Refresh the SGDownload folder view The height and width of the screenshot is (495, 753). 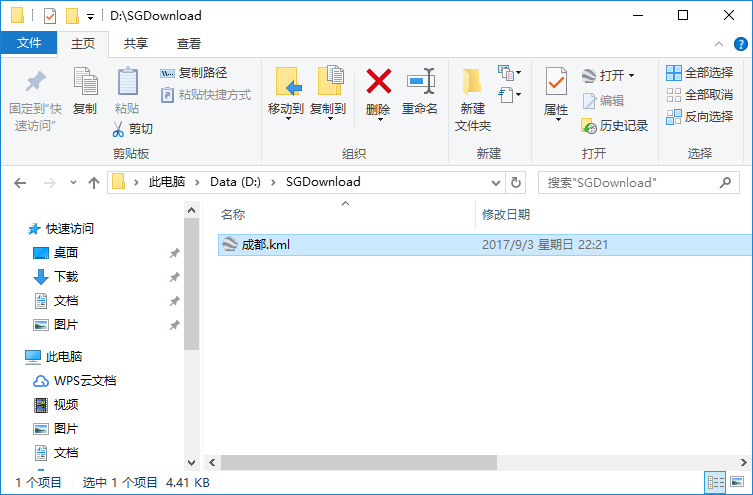[x=516, y=182]
